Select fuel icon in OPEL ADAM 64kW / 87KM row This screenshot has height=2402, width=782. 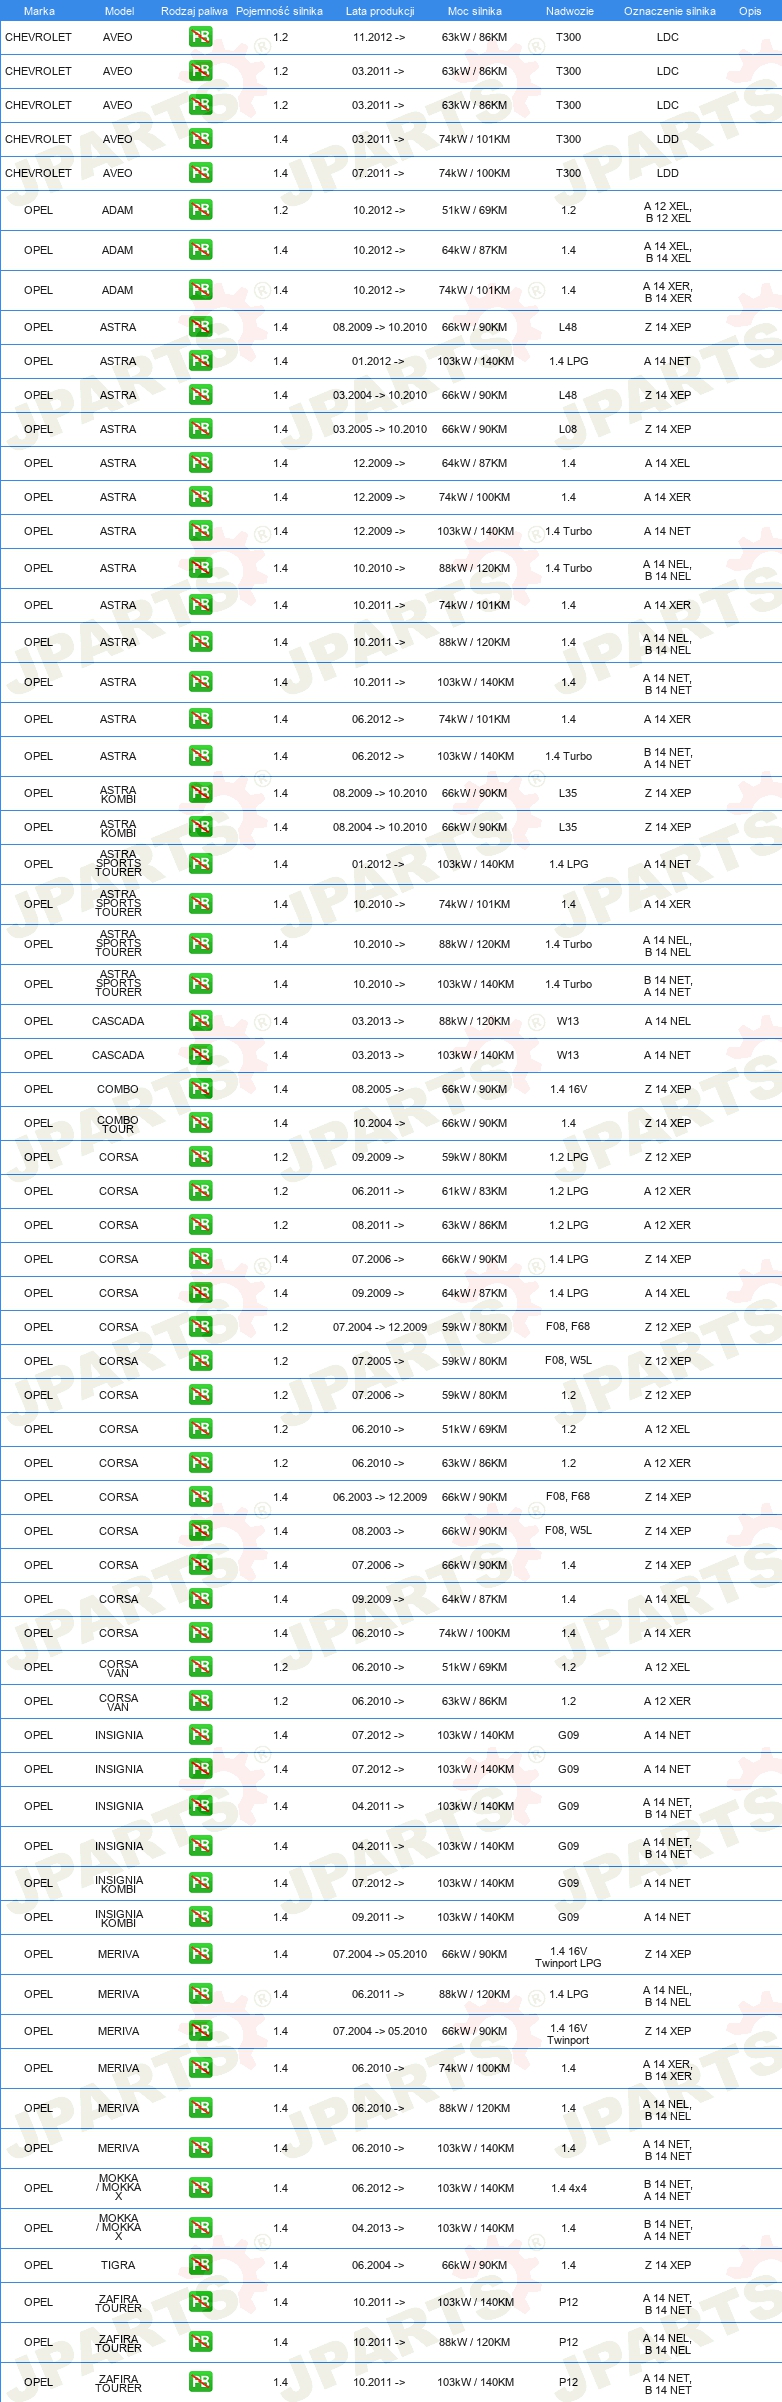tap(200, 250)
